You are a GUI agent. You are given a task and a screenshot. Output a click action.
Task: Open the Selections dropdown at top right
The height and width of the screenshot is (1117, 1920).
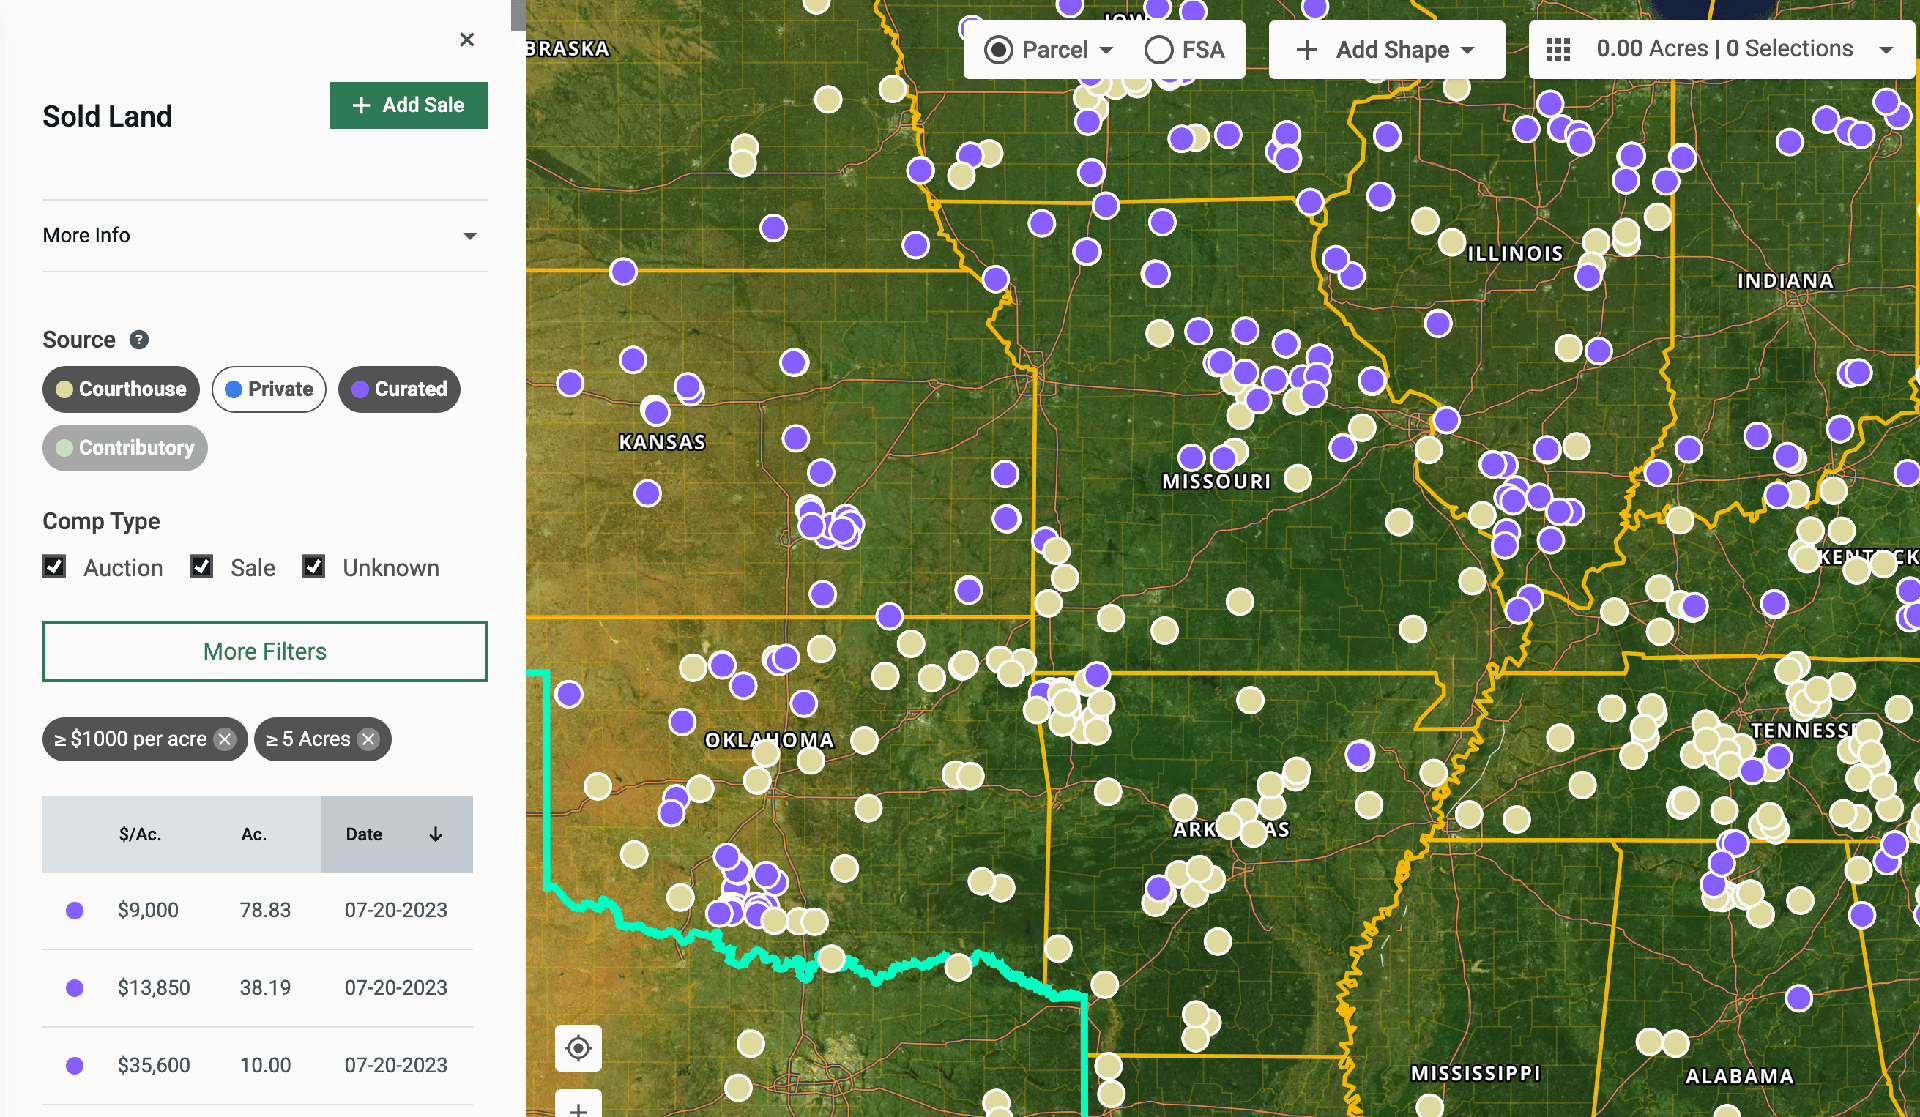pyautogui.click(x=1888, y=48)
